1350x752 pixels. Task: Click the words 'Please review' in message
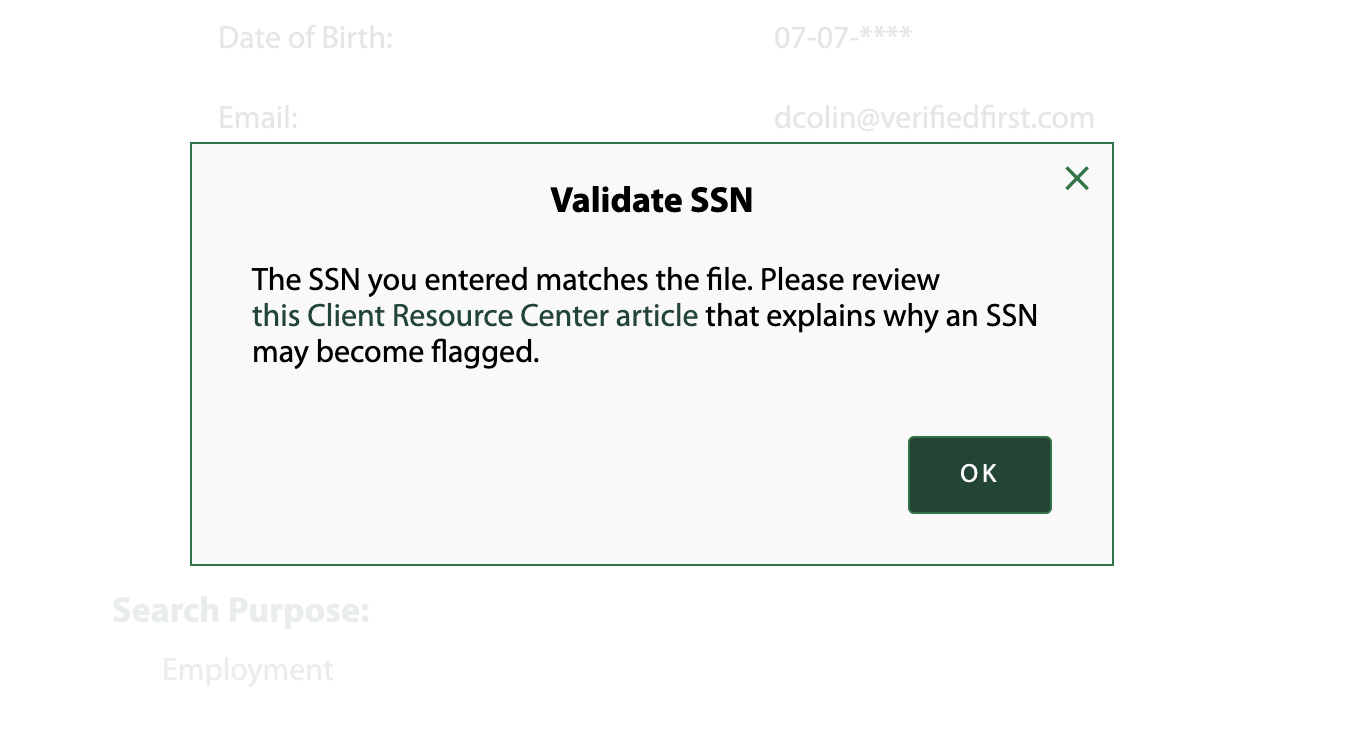(850, 279)
